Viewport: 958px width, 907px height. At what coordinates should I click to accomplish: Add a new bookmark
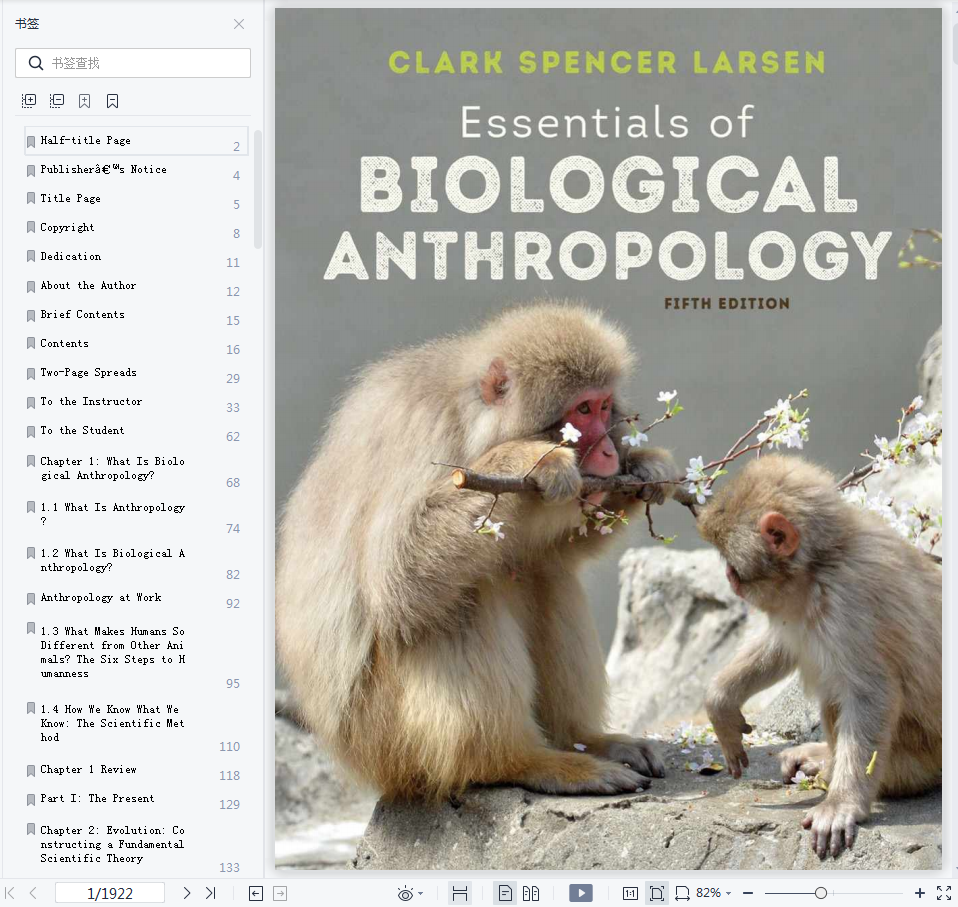tap(84, 101)
